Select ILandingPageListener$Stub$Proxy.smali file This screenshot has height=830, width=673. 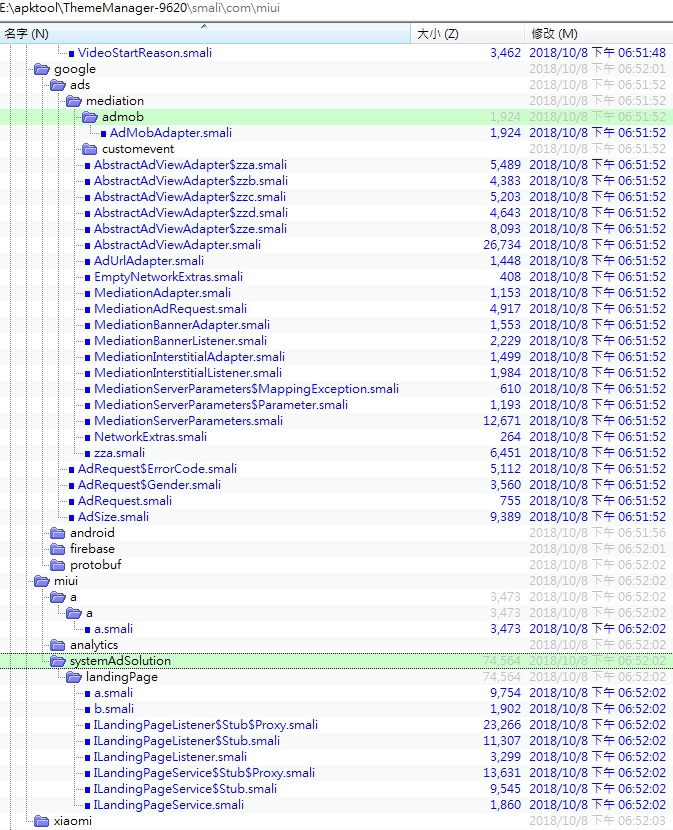[x=206, y=725]
